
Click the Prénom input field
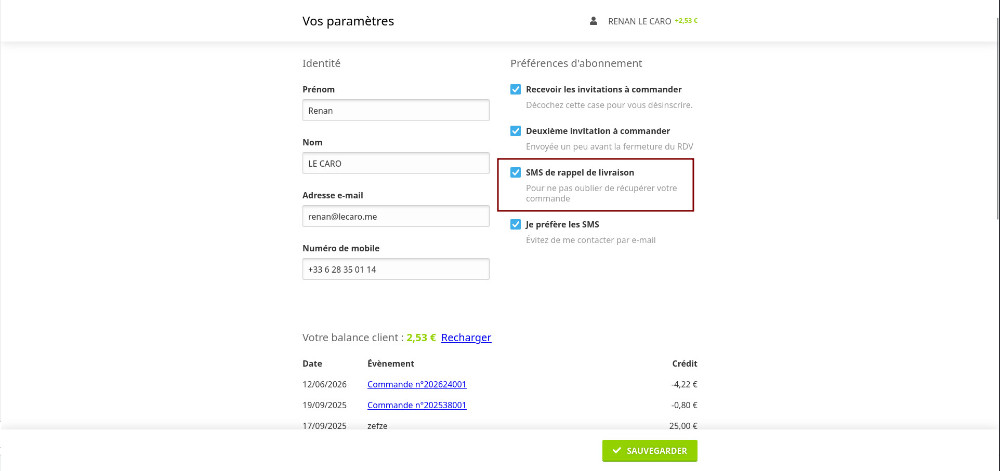coord(396,110)
